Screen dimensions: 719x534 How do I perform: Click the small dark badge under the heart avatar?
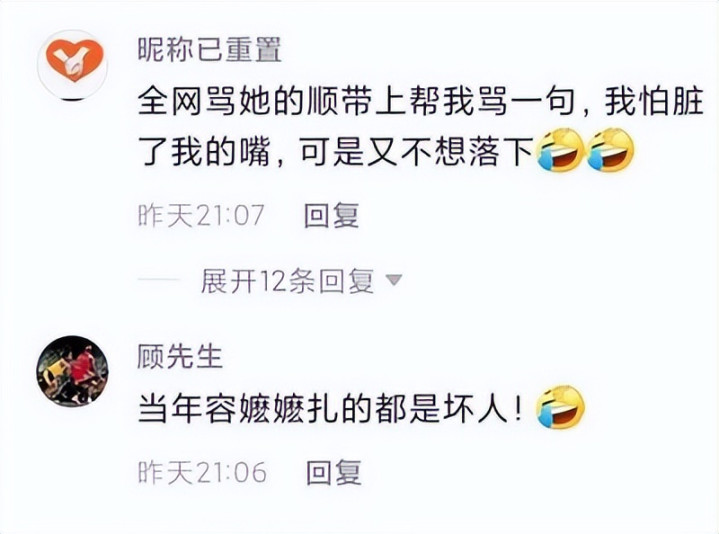[x=73, y=99]
